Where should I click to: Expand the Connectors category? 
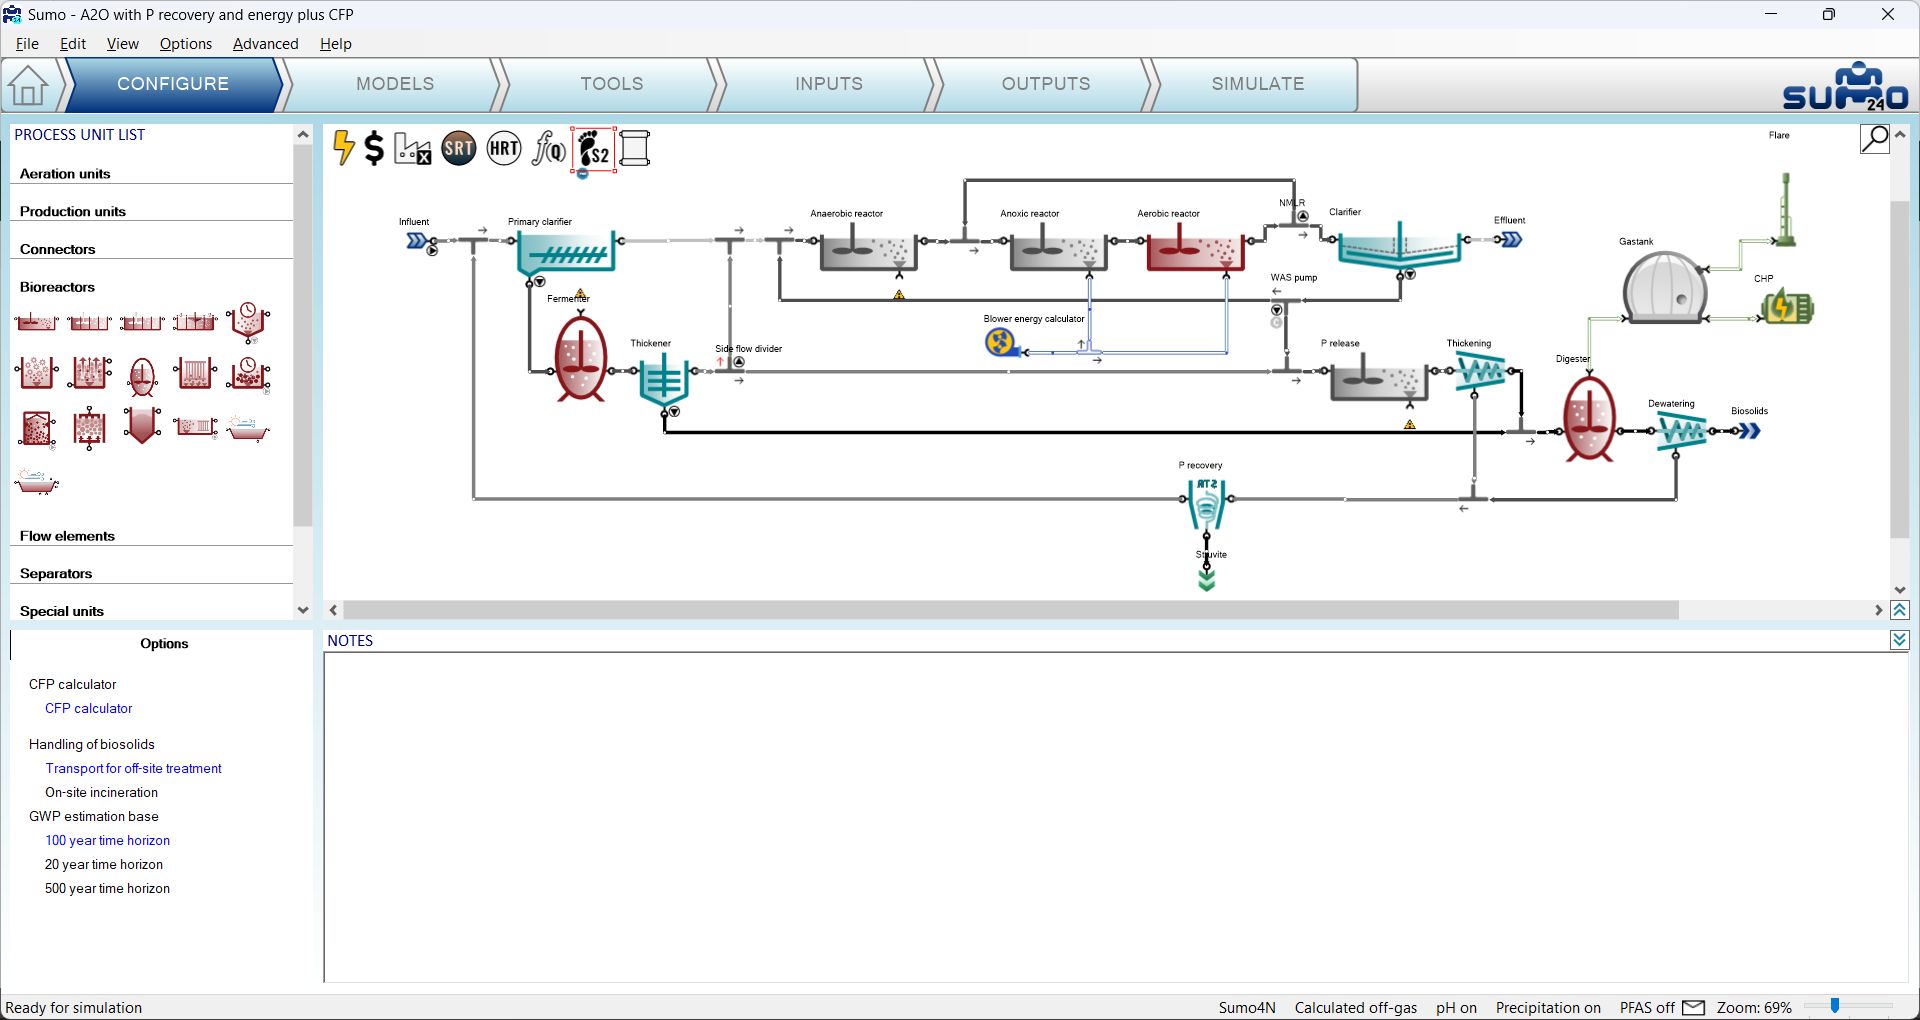coord(58,250)
